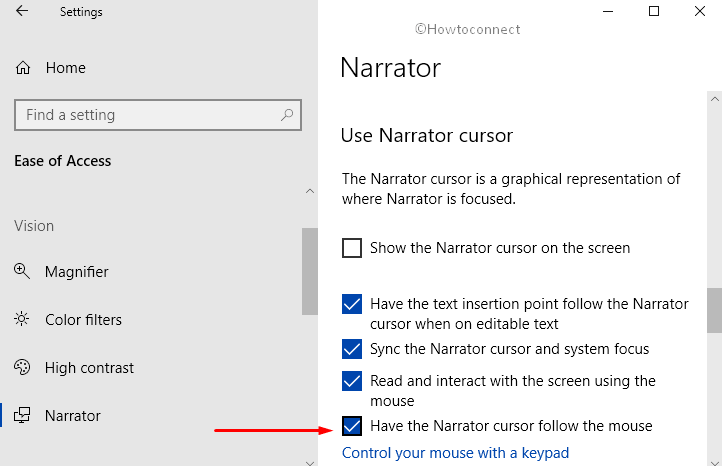Uncheck text insertion point follow Narrator cursor
Screen dimensions: 722x466
[352, 304]
